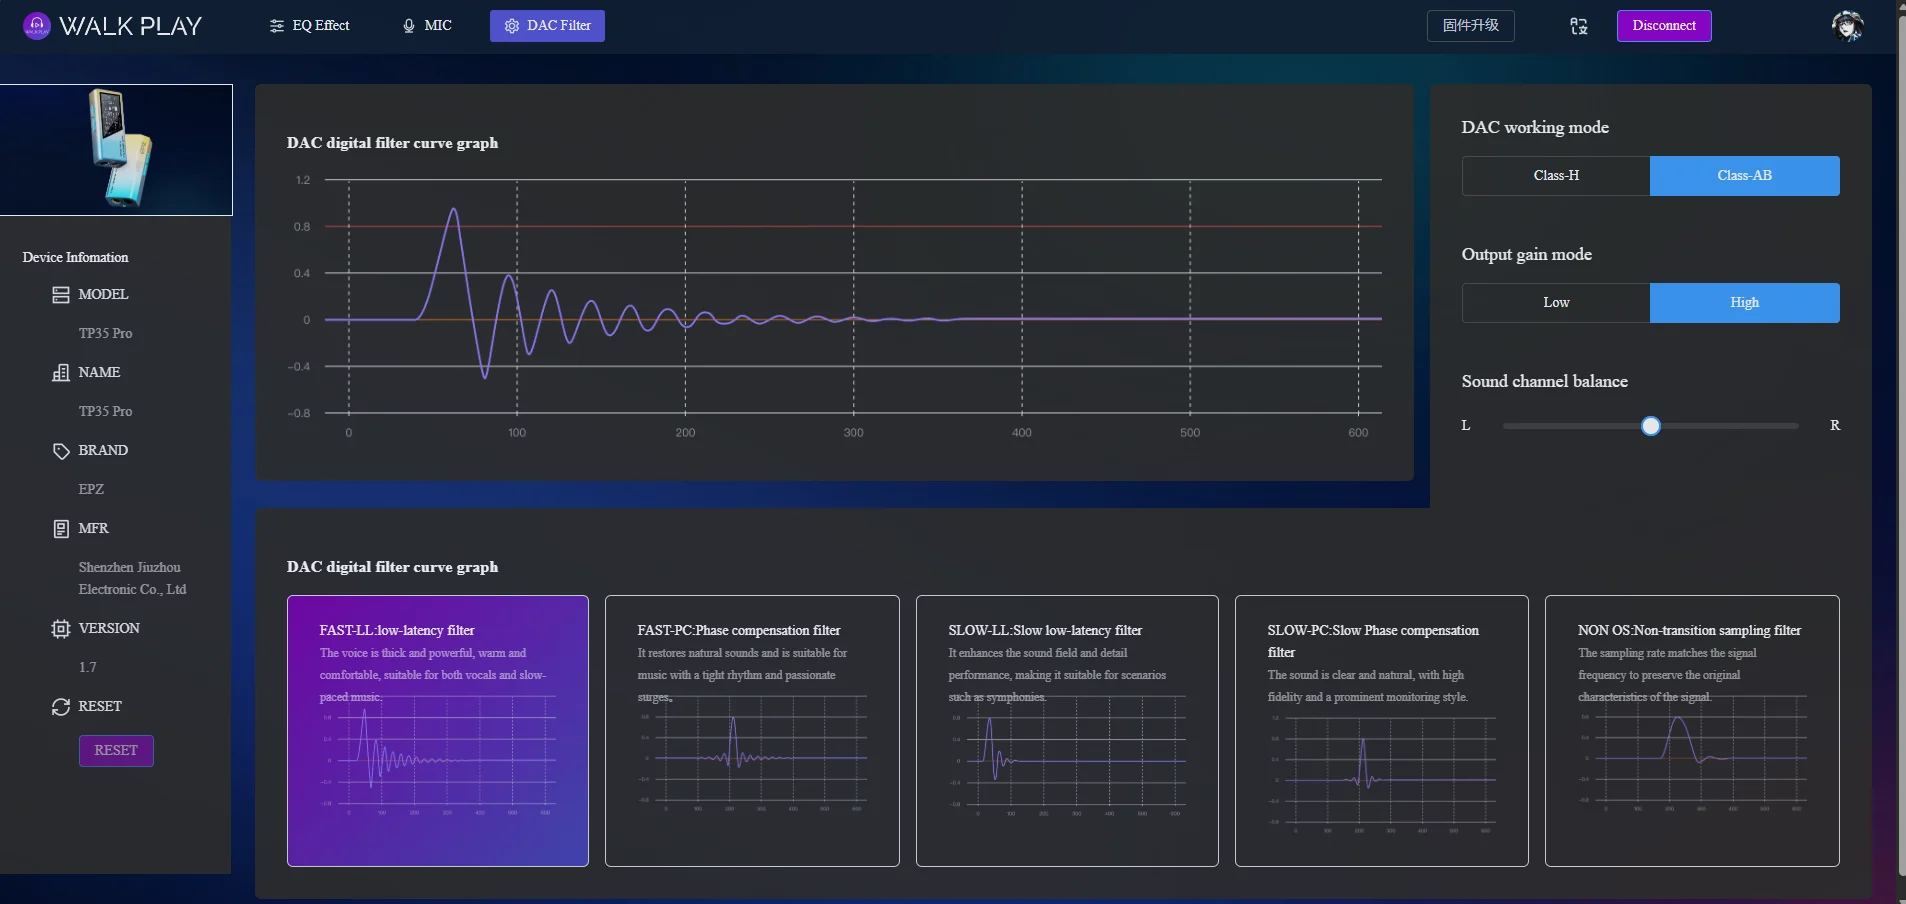Click the VERSION chip icon

(61, 629)
